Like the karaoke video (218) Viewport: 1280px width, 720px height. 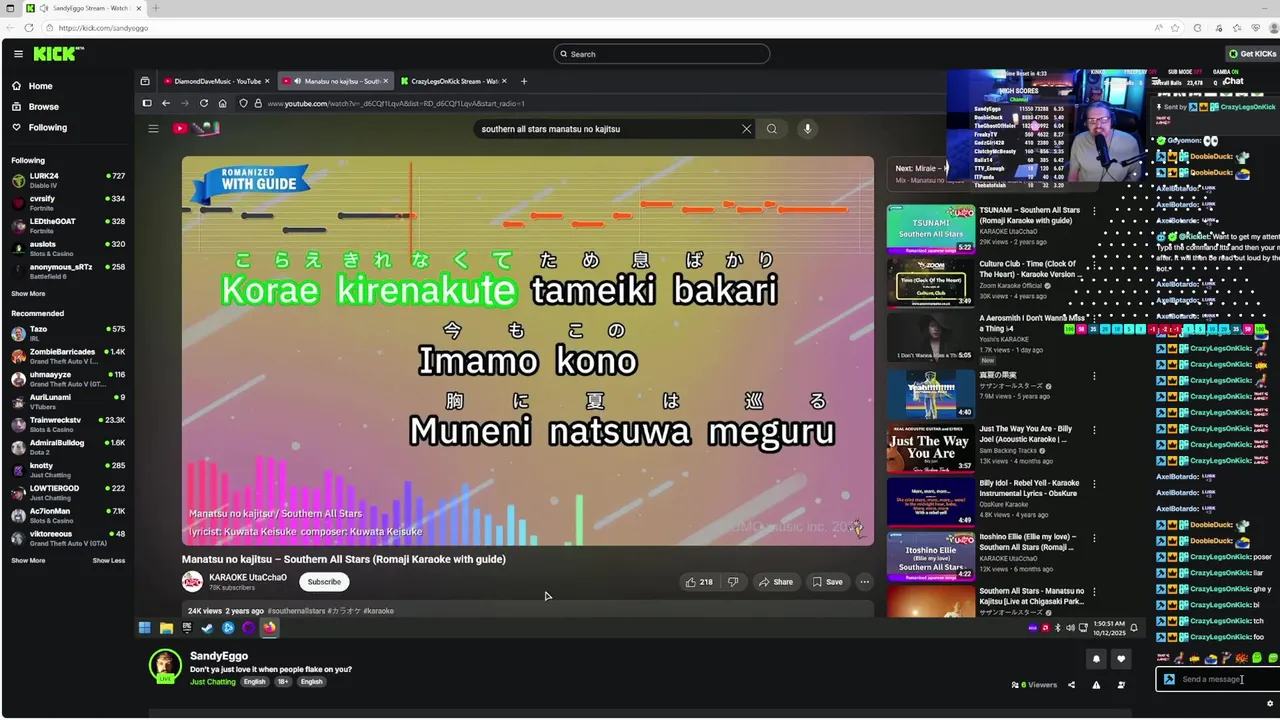coord(699,582)
